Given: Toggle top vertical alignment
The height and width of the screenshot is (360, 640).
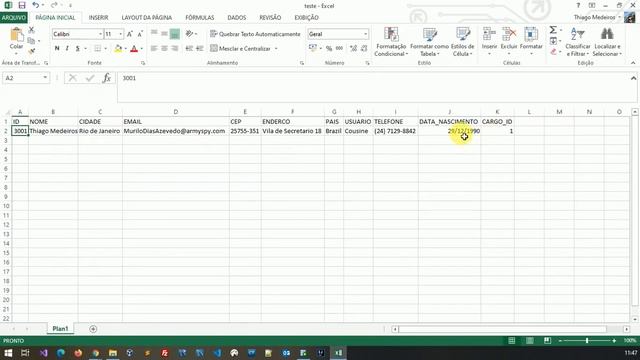Looking at the screenshot, I should tap(154, 34).
